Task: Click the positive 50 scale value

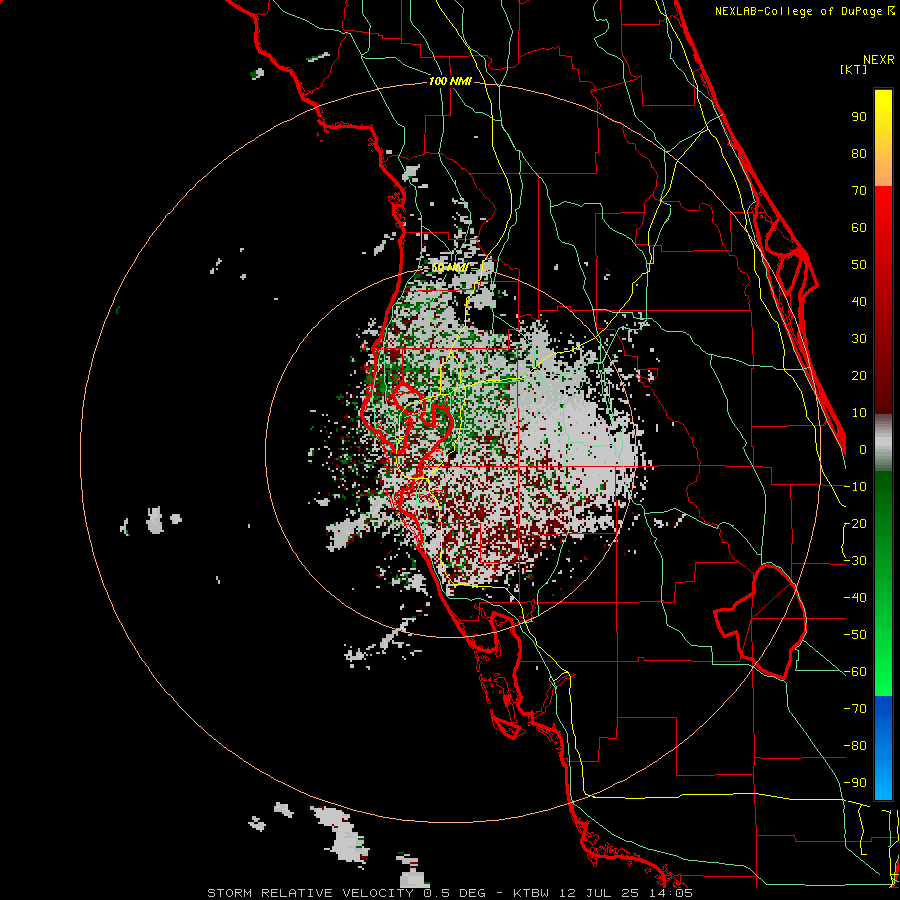Action: tap(859, 265)
